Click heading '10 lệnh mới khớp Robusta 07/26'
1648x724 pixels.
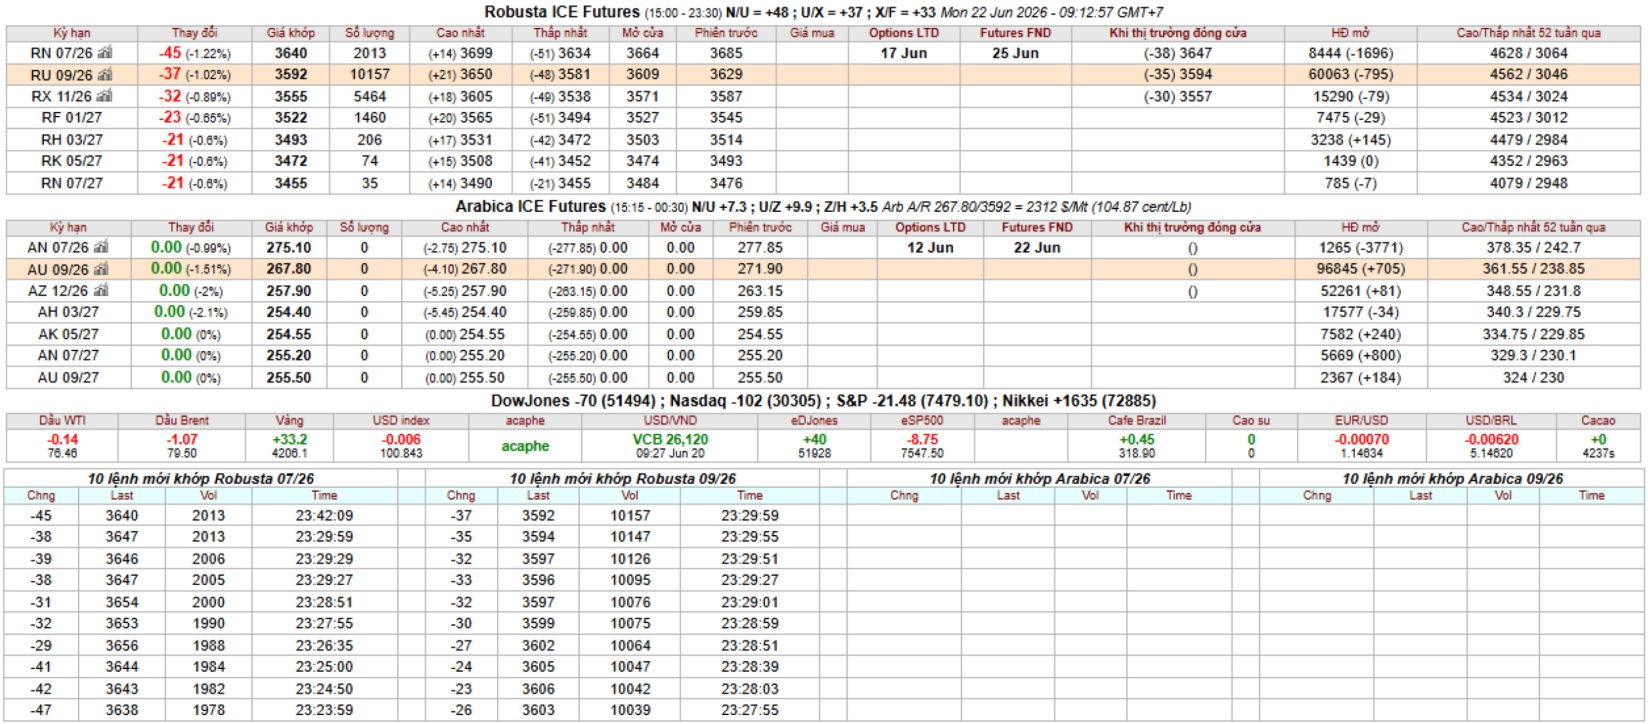pos(201,479)
